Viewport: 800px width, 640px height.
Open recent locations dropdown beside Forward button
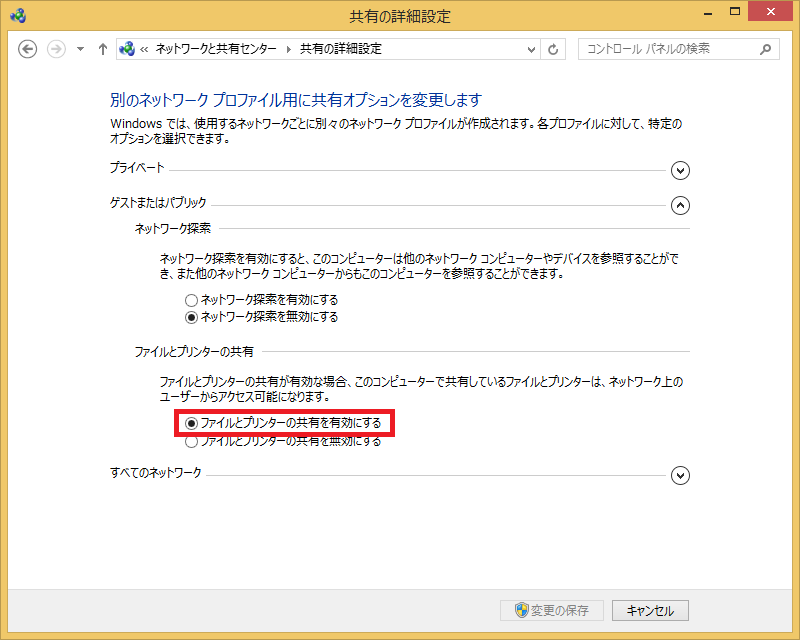80,49
